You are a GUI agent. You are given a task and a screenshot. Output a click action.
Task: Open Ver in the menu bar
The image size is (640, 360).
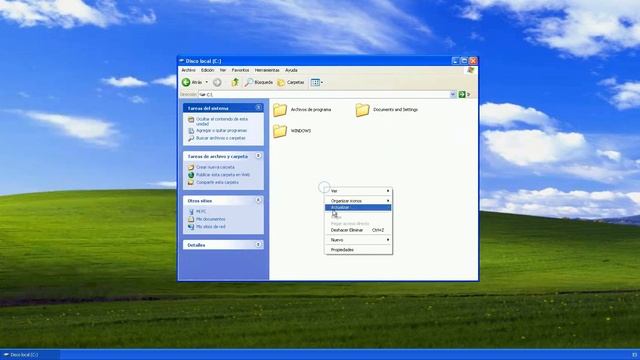[x=223, y=70]
